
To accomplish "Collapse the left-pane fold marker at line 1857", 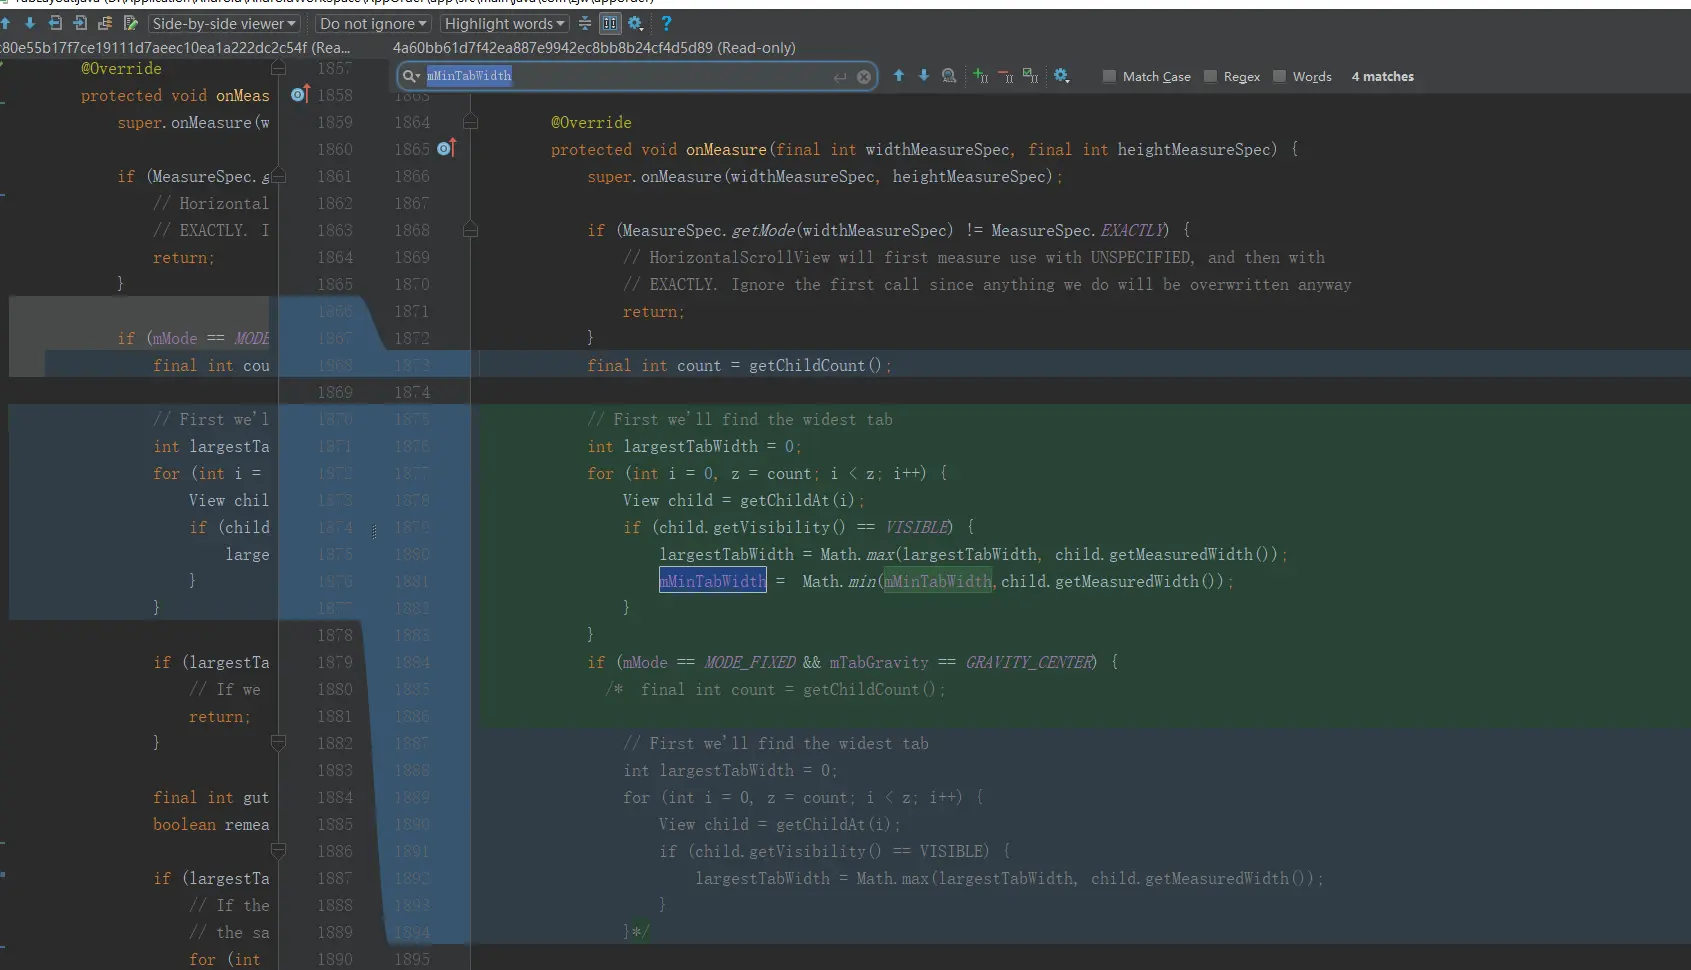I will coord(278,68).
